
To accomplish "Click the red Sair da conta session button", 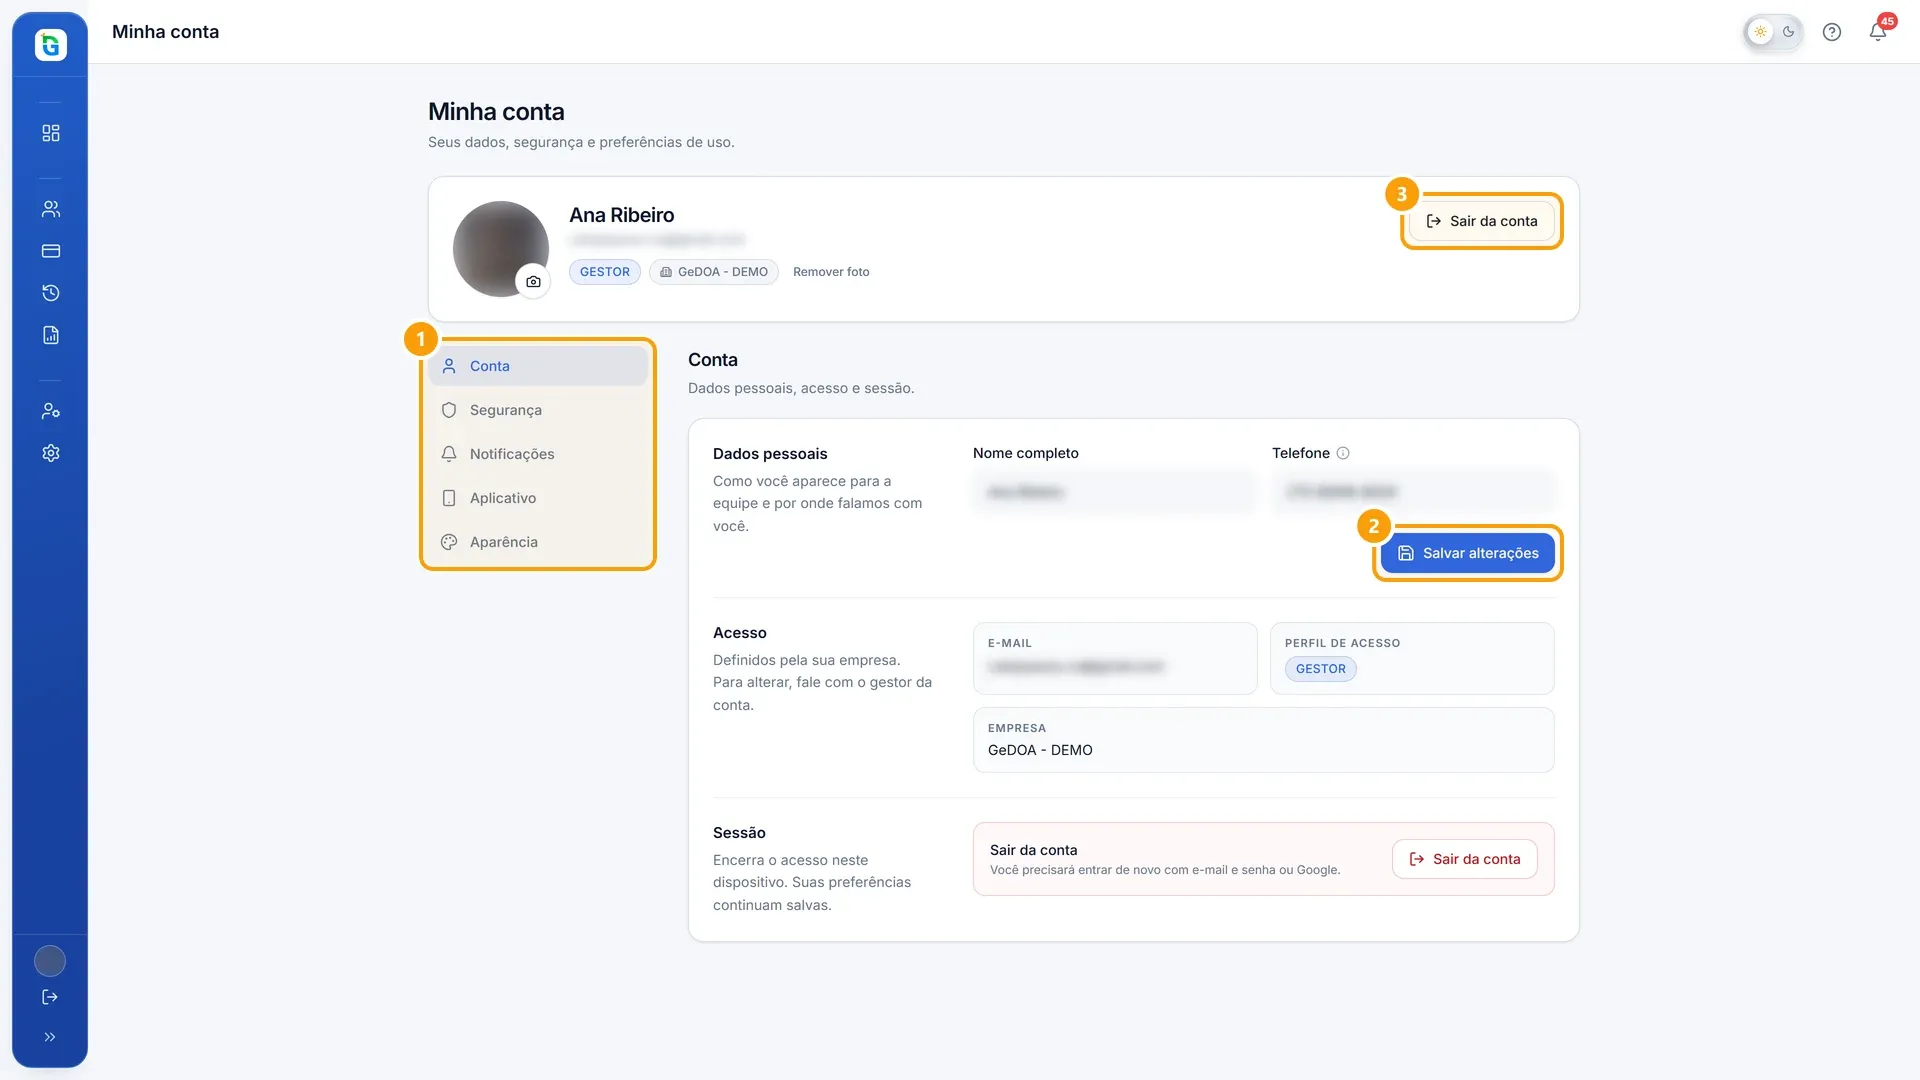I will point(1464,859).
